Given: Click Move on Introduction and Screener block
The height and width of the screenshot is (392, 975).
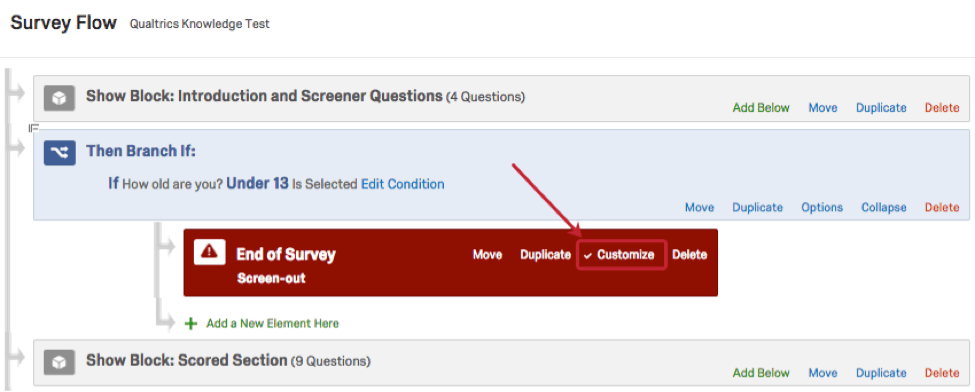Looking at the screenshot, I should [823, 108].
